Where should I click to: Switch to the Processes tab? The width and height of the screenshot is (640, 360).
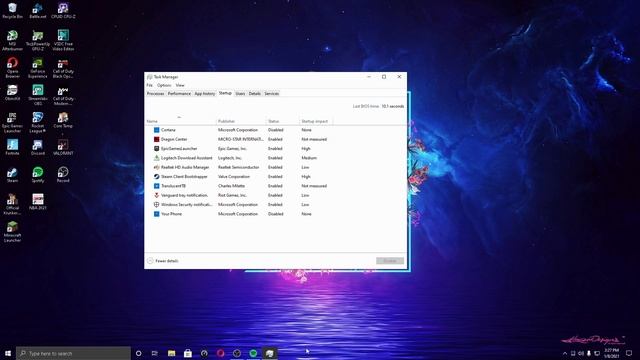pos(155,93)
